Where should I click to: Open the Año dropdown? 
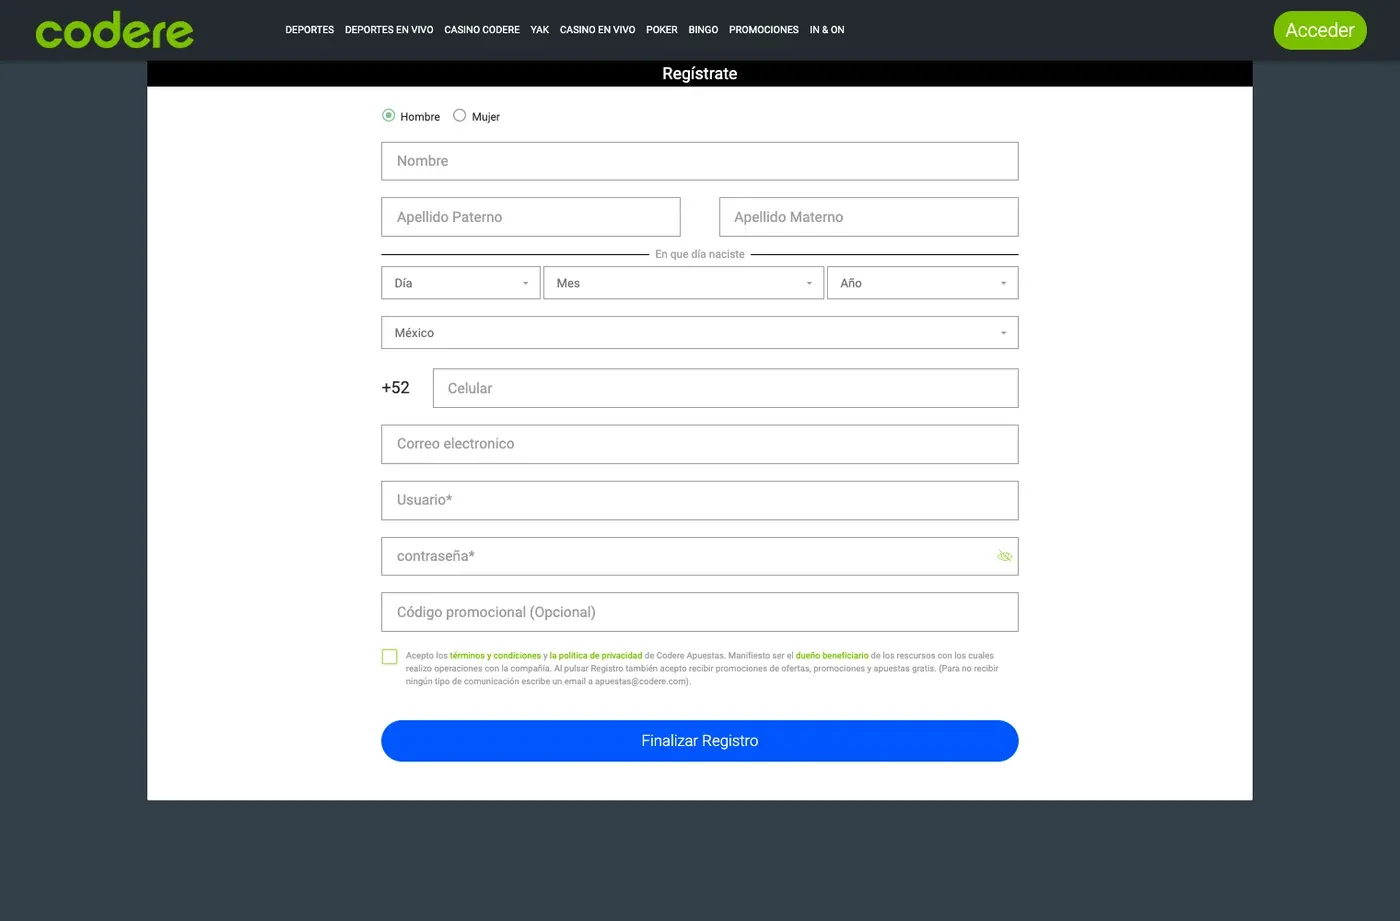tap(922, 283)
